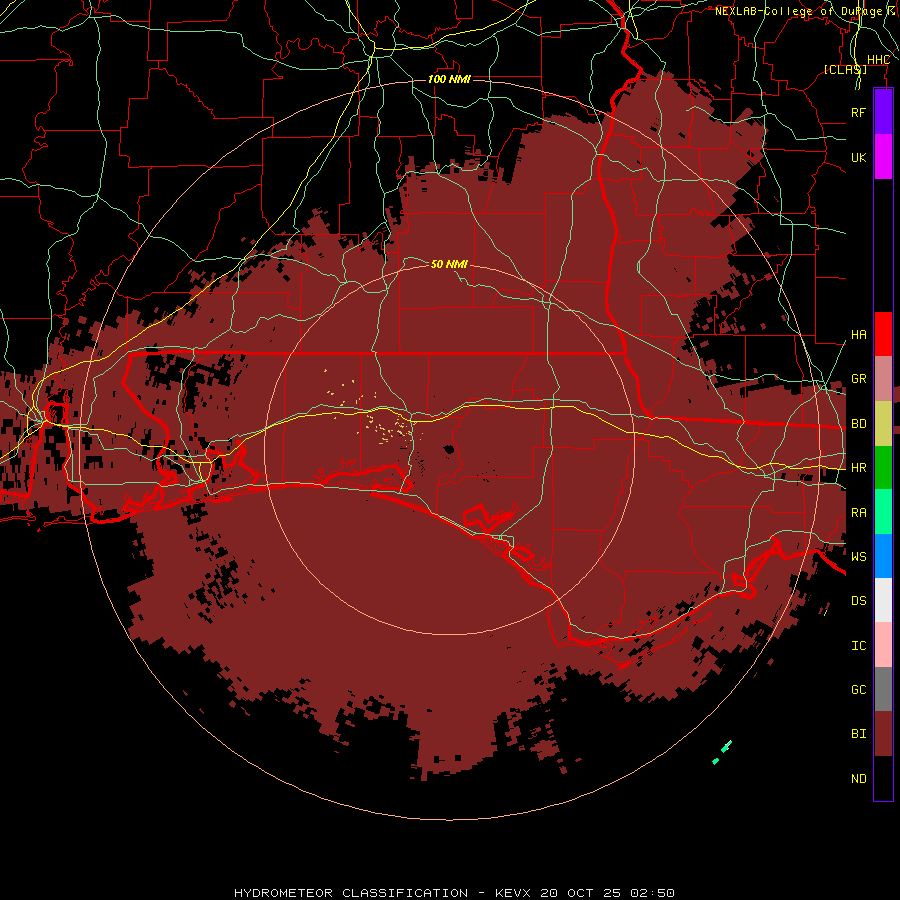Screen dimensions: 900x900
Task: Click the RF legend label
Action: click(x=858, y=112)
